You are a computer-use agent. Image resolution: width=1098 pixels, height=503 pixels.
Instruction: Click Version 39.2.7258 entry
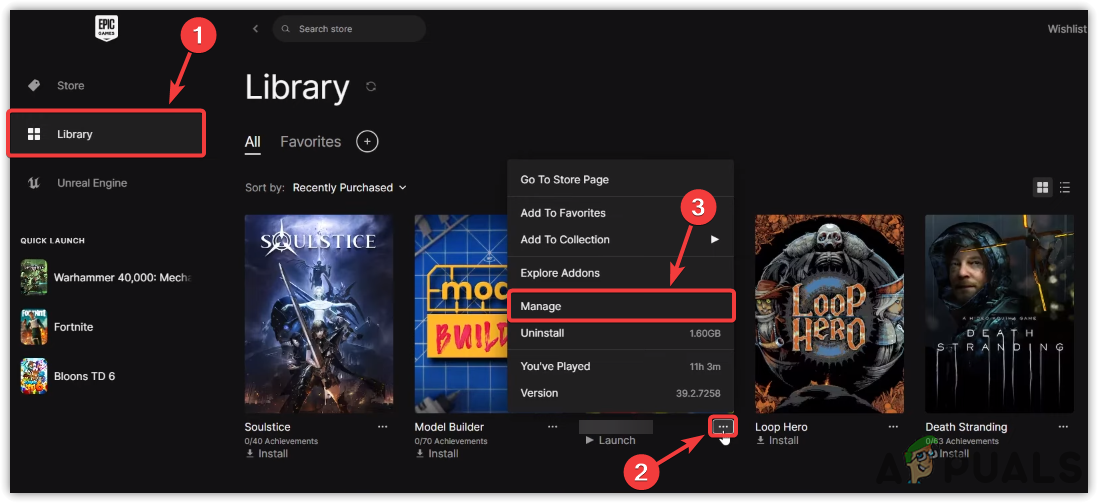point(620,393)
